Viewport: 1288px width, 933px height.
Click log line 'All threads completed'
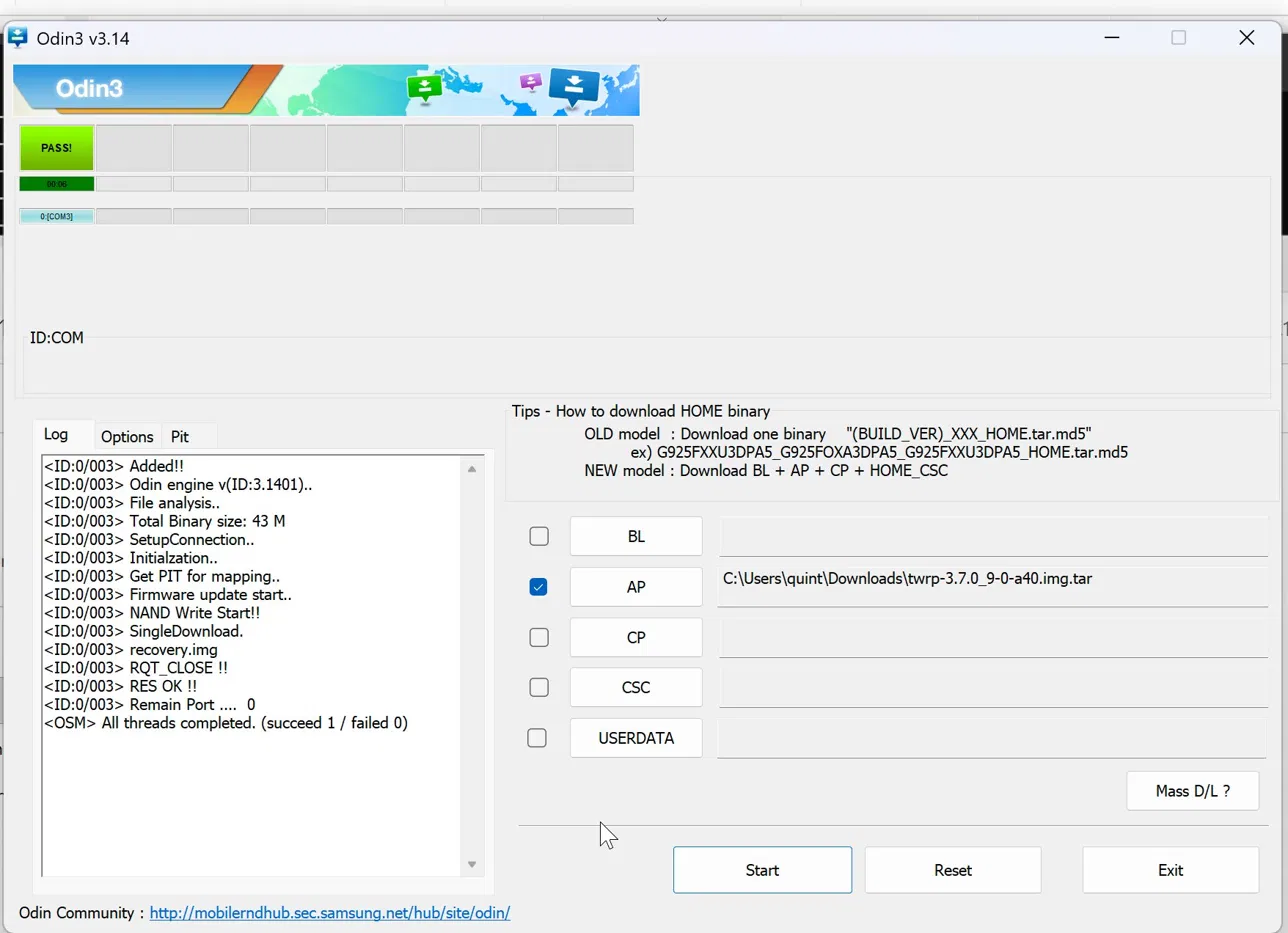click(226, 722)
